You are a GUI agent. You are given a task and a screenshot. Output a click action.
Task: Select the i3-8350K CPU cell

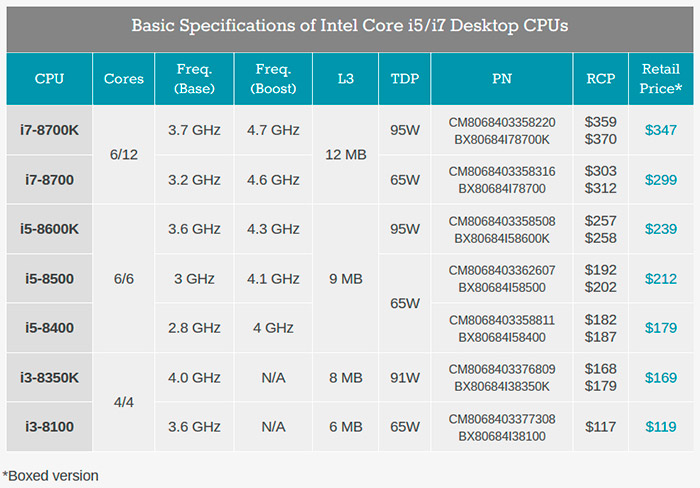(x=49, y=378)
